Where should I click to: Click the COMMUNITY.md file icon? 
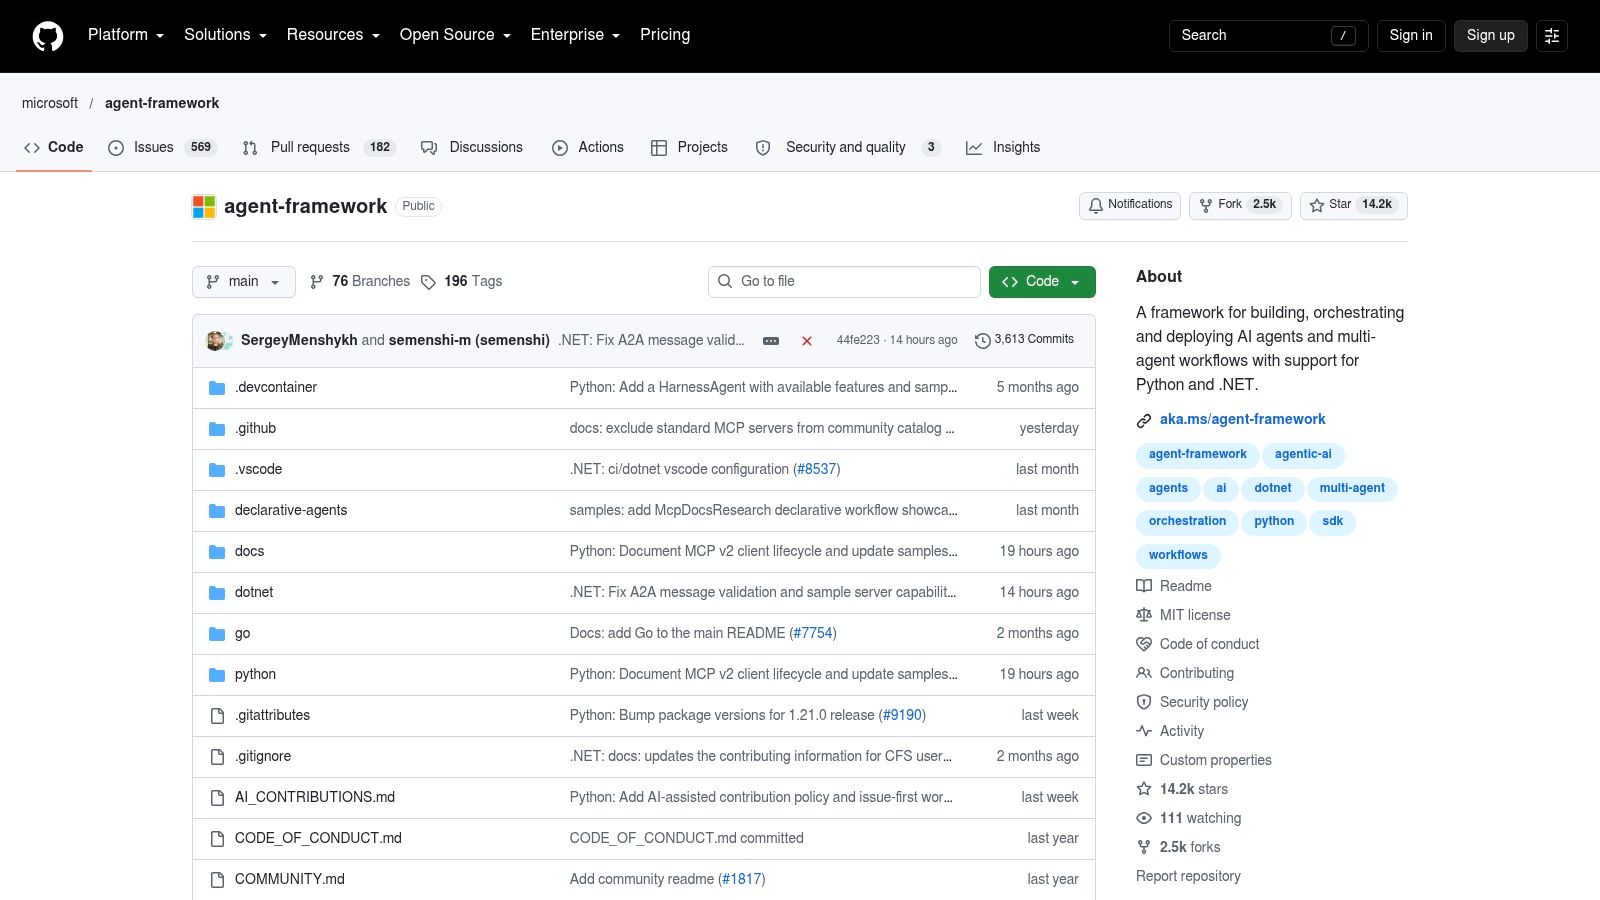click(217, 880)
